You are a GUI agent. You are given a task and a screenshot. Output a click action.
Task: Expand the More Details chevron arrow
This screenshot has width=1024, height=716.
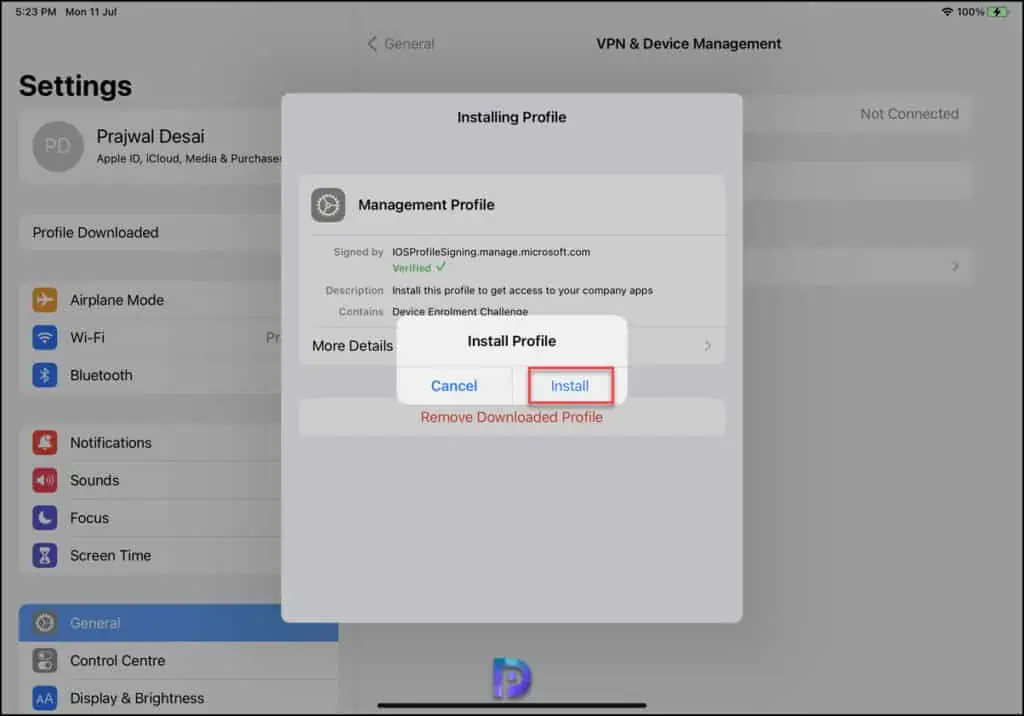[x=708, y=346]
